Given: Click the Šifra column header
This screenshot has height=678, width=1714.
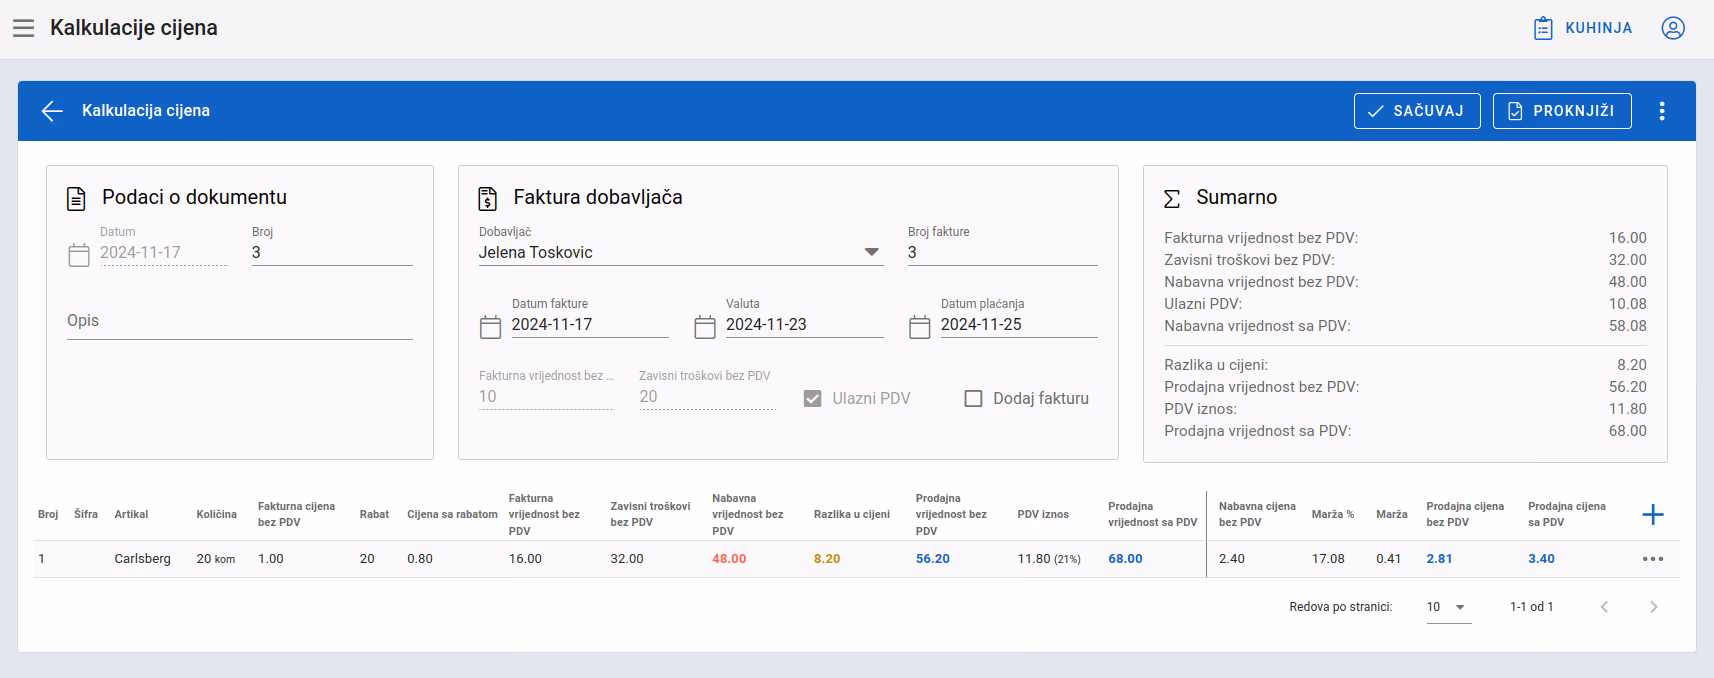Looking at the screenshot, I should click(x=86, y=514).
